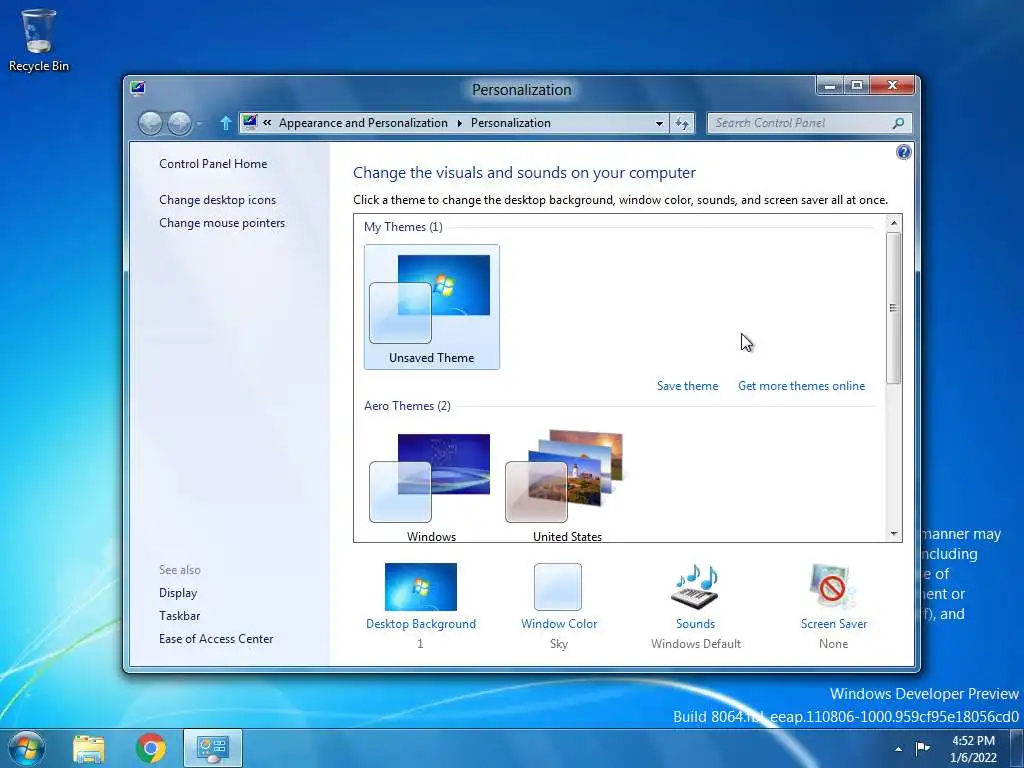This screenshot has width=1024, height=768.
Task: Expand the address bar history dropdown
Action: 659,123
